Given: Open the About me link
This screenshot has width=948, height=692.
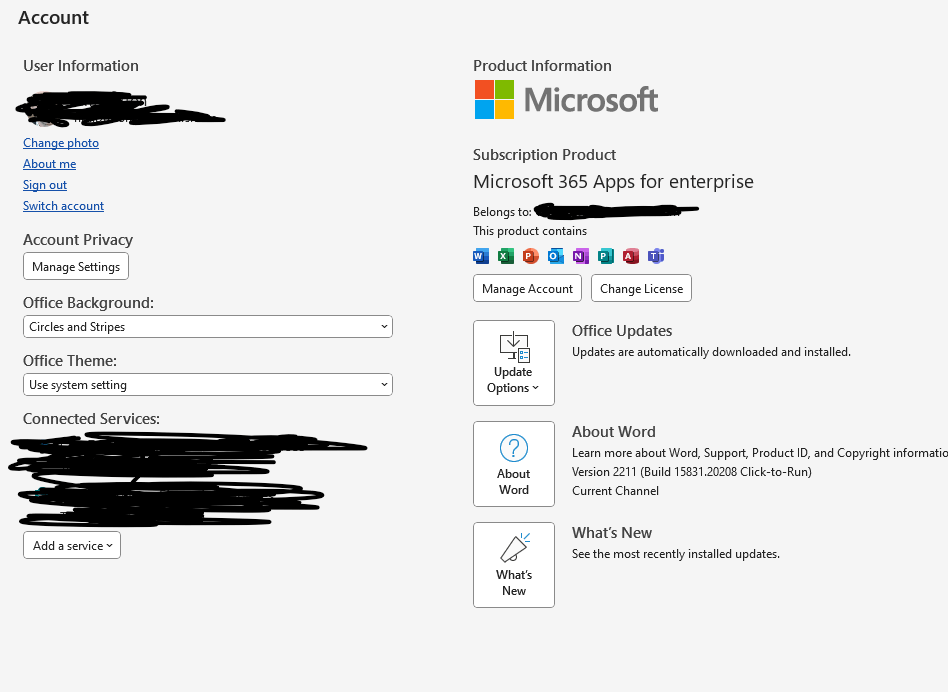Looking at the screenshot, I should pos(50,164).
